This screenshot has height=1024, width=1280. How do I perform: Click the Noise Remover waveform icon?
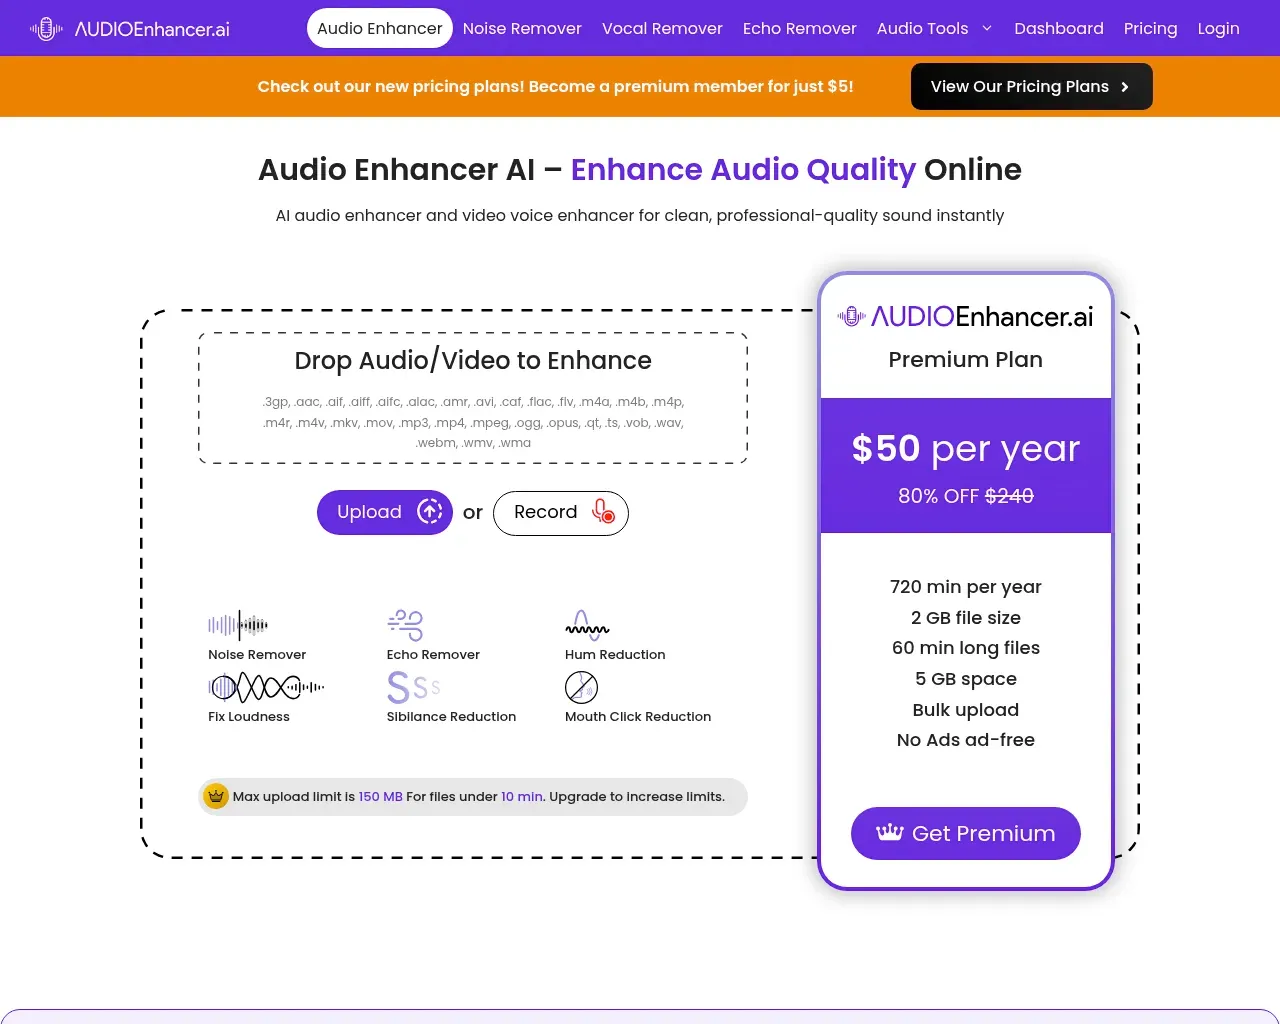click(238, 625)
